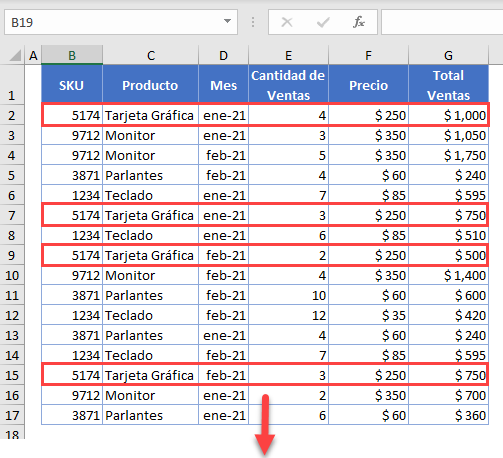The width and height of the screenshot is (503, 458).
Task: Select quantity 12 cell in row 12
Action: (x=288, y=315)
